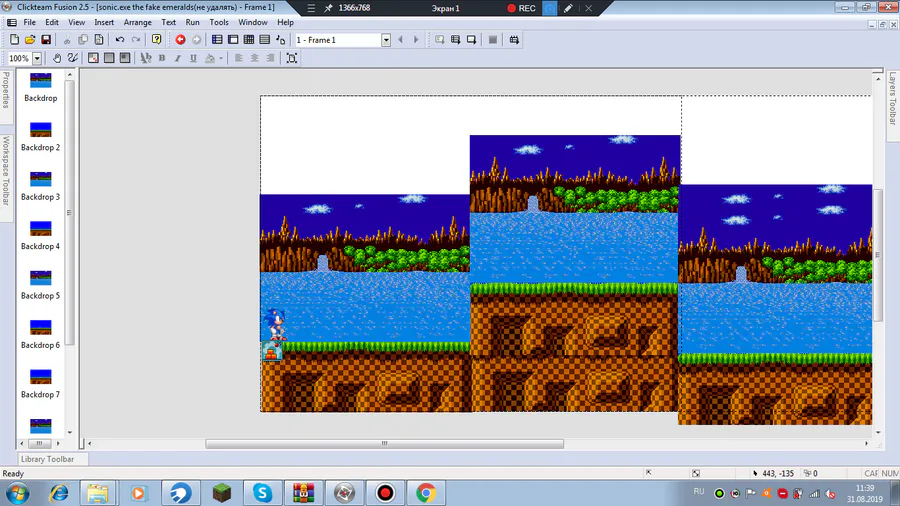Click the REC record button

tap(521, 8)
